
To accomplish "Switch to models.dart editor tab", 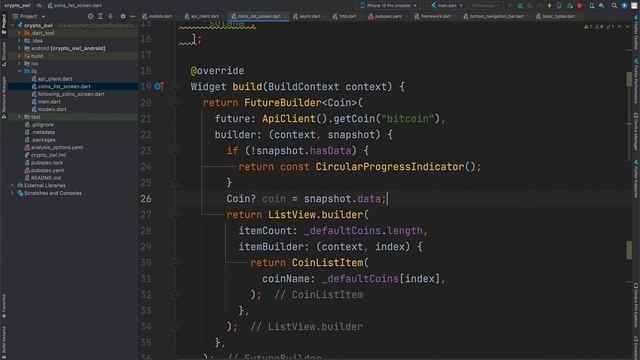I will coord(159,16).
